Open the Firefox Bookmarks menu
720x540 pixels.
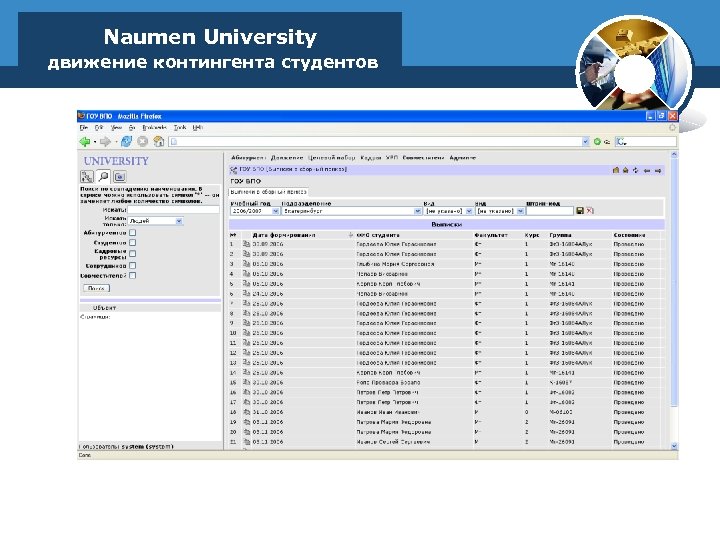[154, 127]
